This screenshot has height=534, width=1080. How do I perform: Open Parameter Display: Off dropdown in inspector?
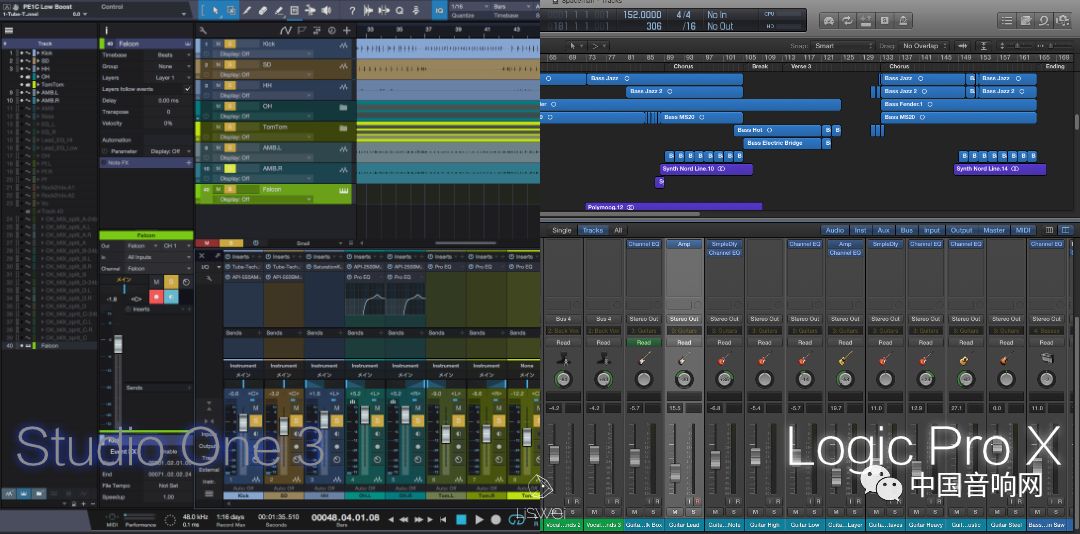(x=168, y=151)
